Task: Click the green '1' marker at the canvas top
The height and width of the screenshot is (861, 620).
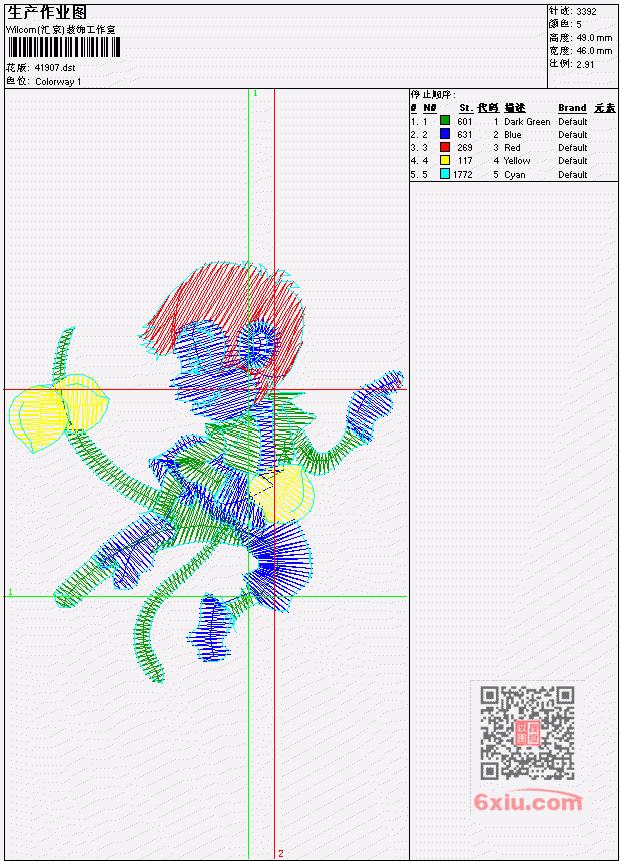Action: pos(255,93)
